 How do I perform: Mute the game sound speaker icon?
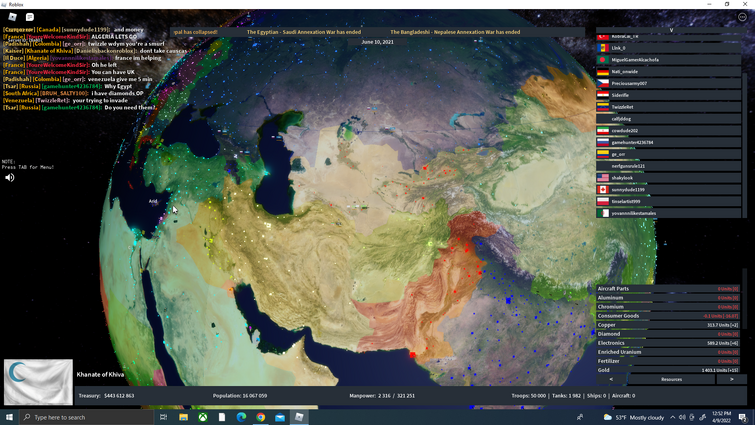point(10,178)
